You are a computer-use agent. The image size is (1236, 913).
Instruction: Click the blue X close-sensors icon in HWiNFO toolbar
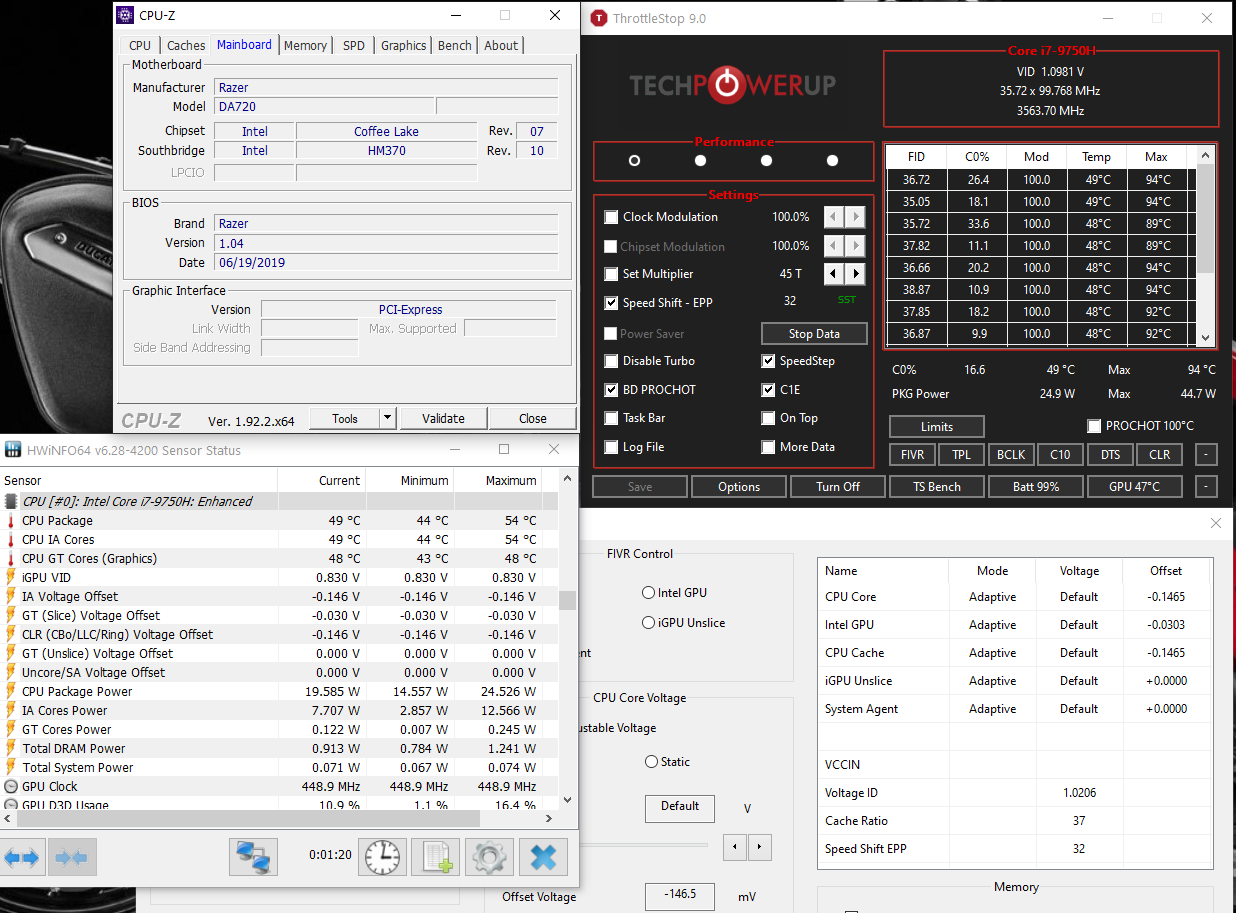(543, 857)
